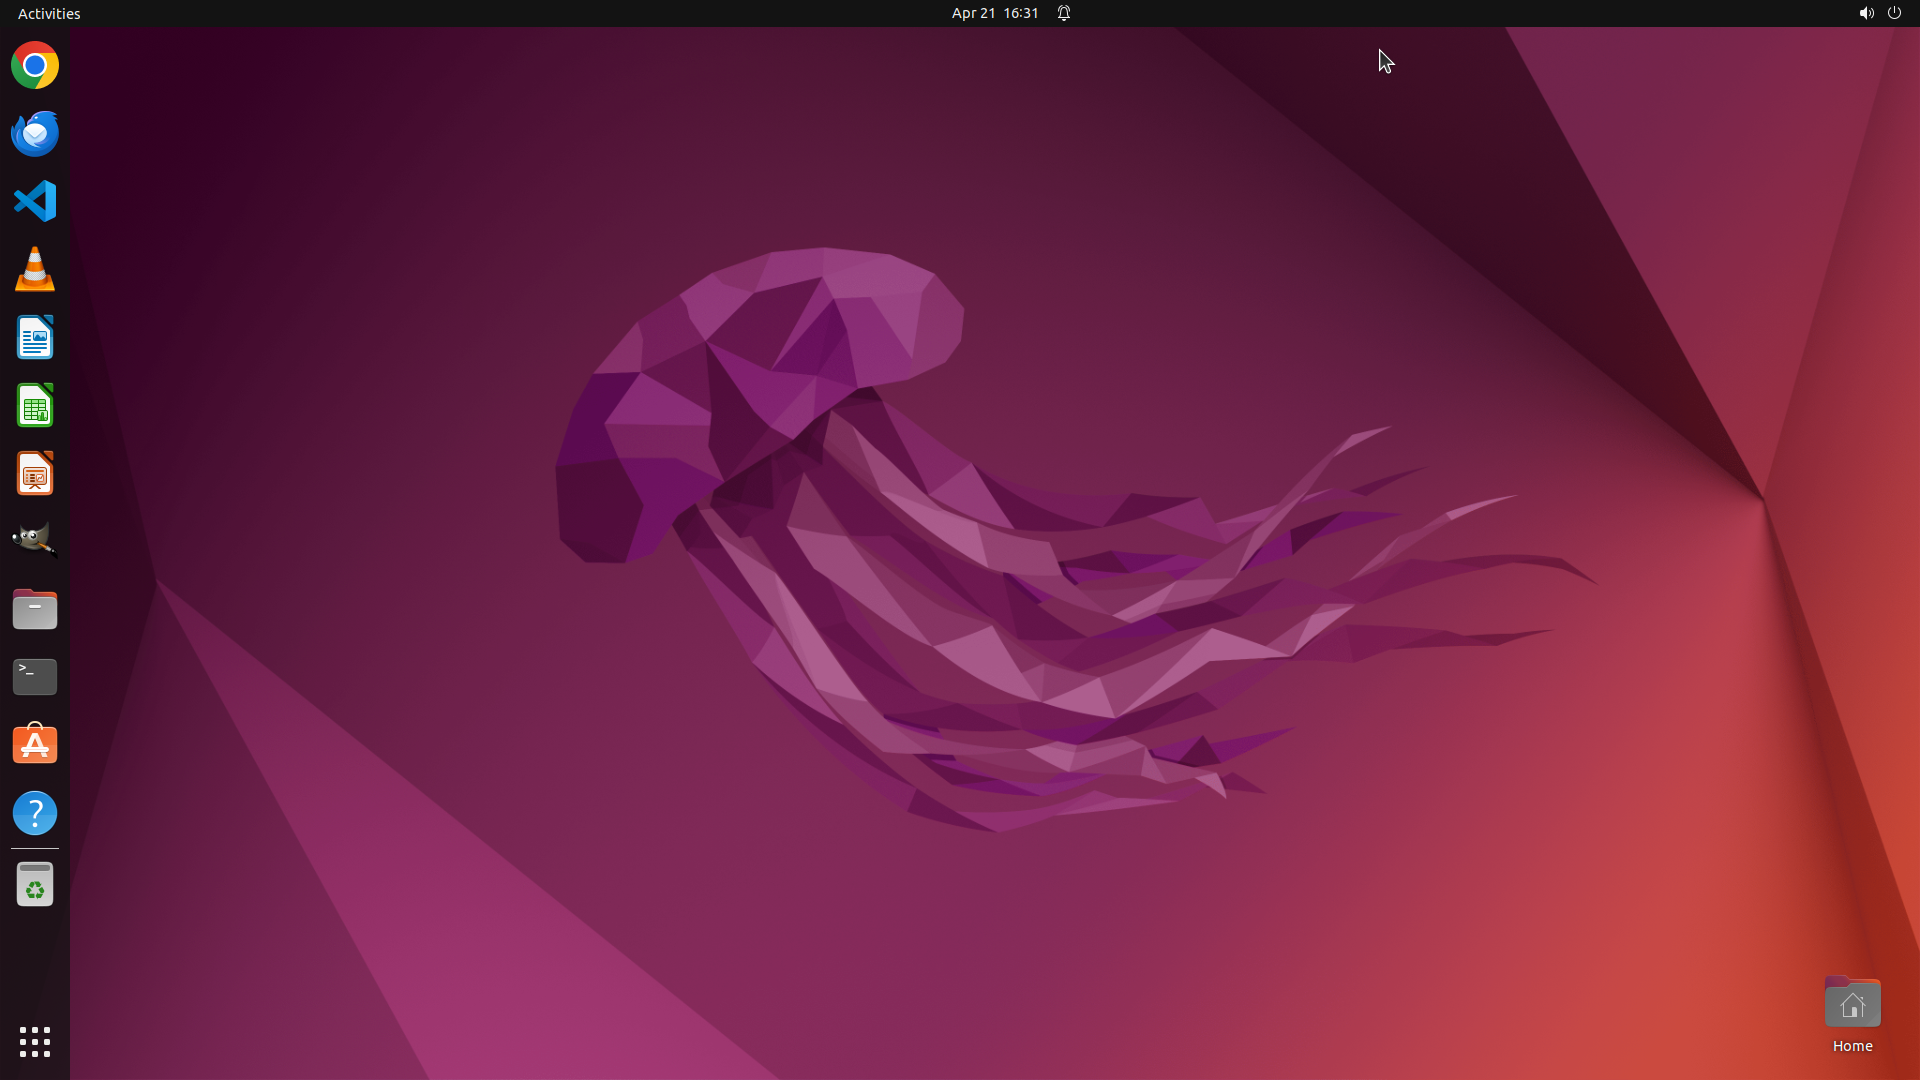Image resolution: width=1920 pixels, height=1080 pixels.
Task: Expand system menu via power icon
Action: pos(1894,13)
